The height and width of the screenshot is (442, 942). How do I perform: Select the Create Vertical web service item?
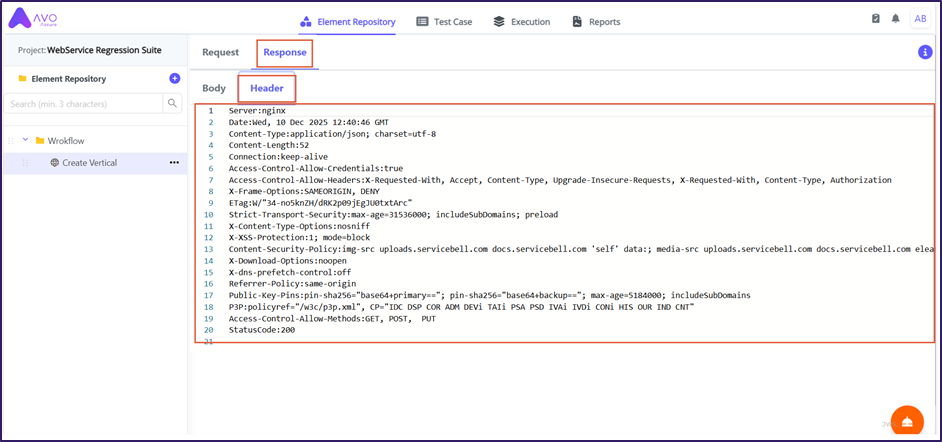(x=89, y=163)
